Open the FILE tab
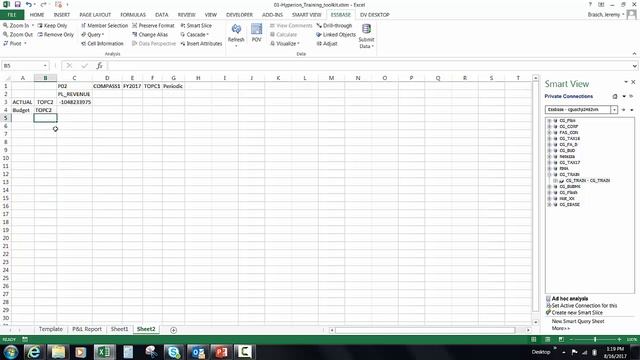 tap(12, 15)
